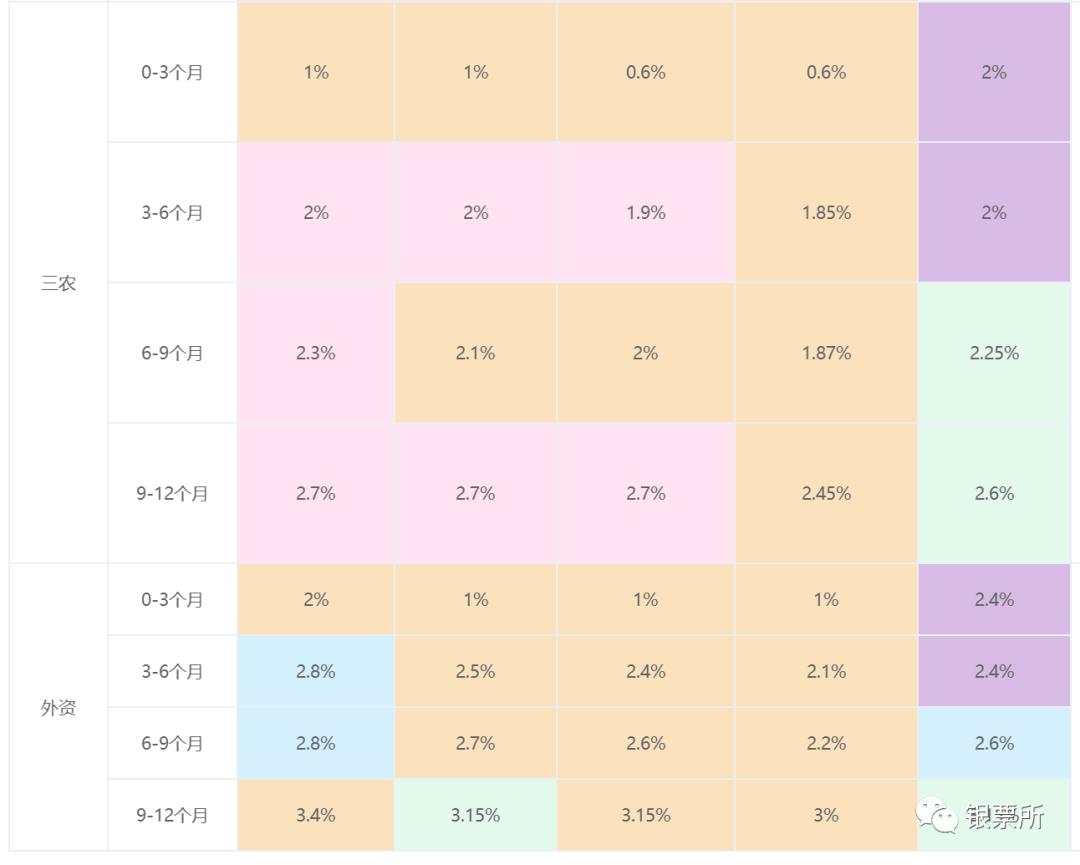This screenshot has width=1080, height=865.
Task: Click the 三农 6-9个月 row label
Action: coord(172,353)
